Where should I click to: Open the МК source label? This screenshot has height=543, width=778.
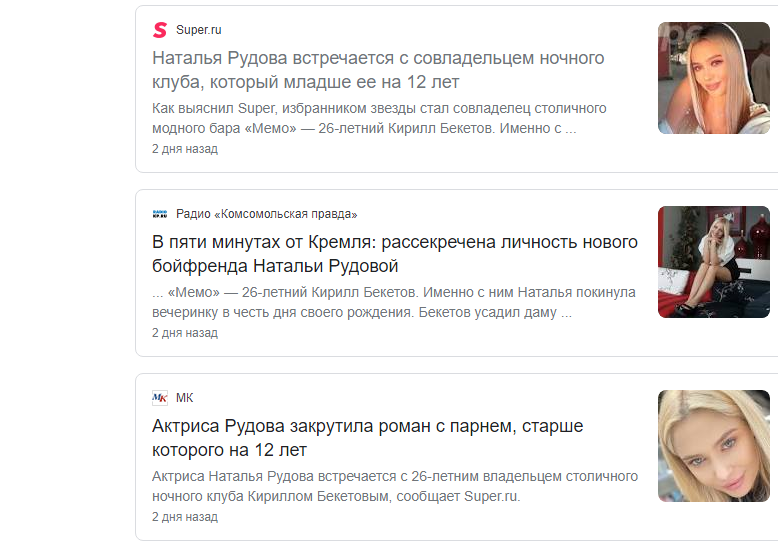tap(185, 398)
